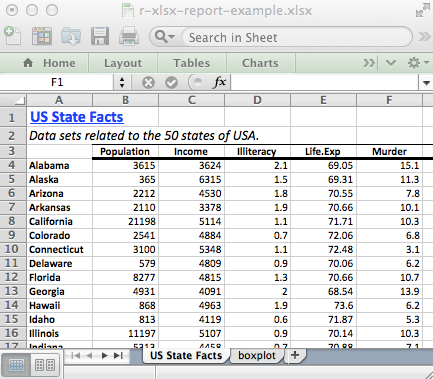Click the open file folder icon

(x=71, y=36)
